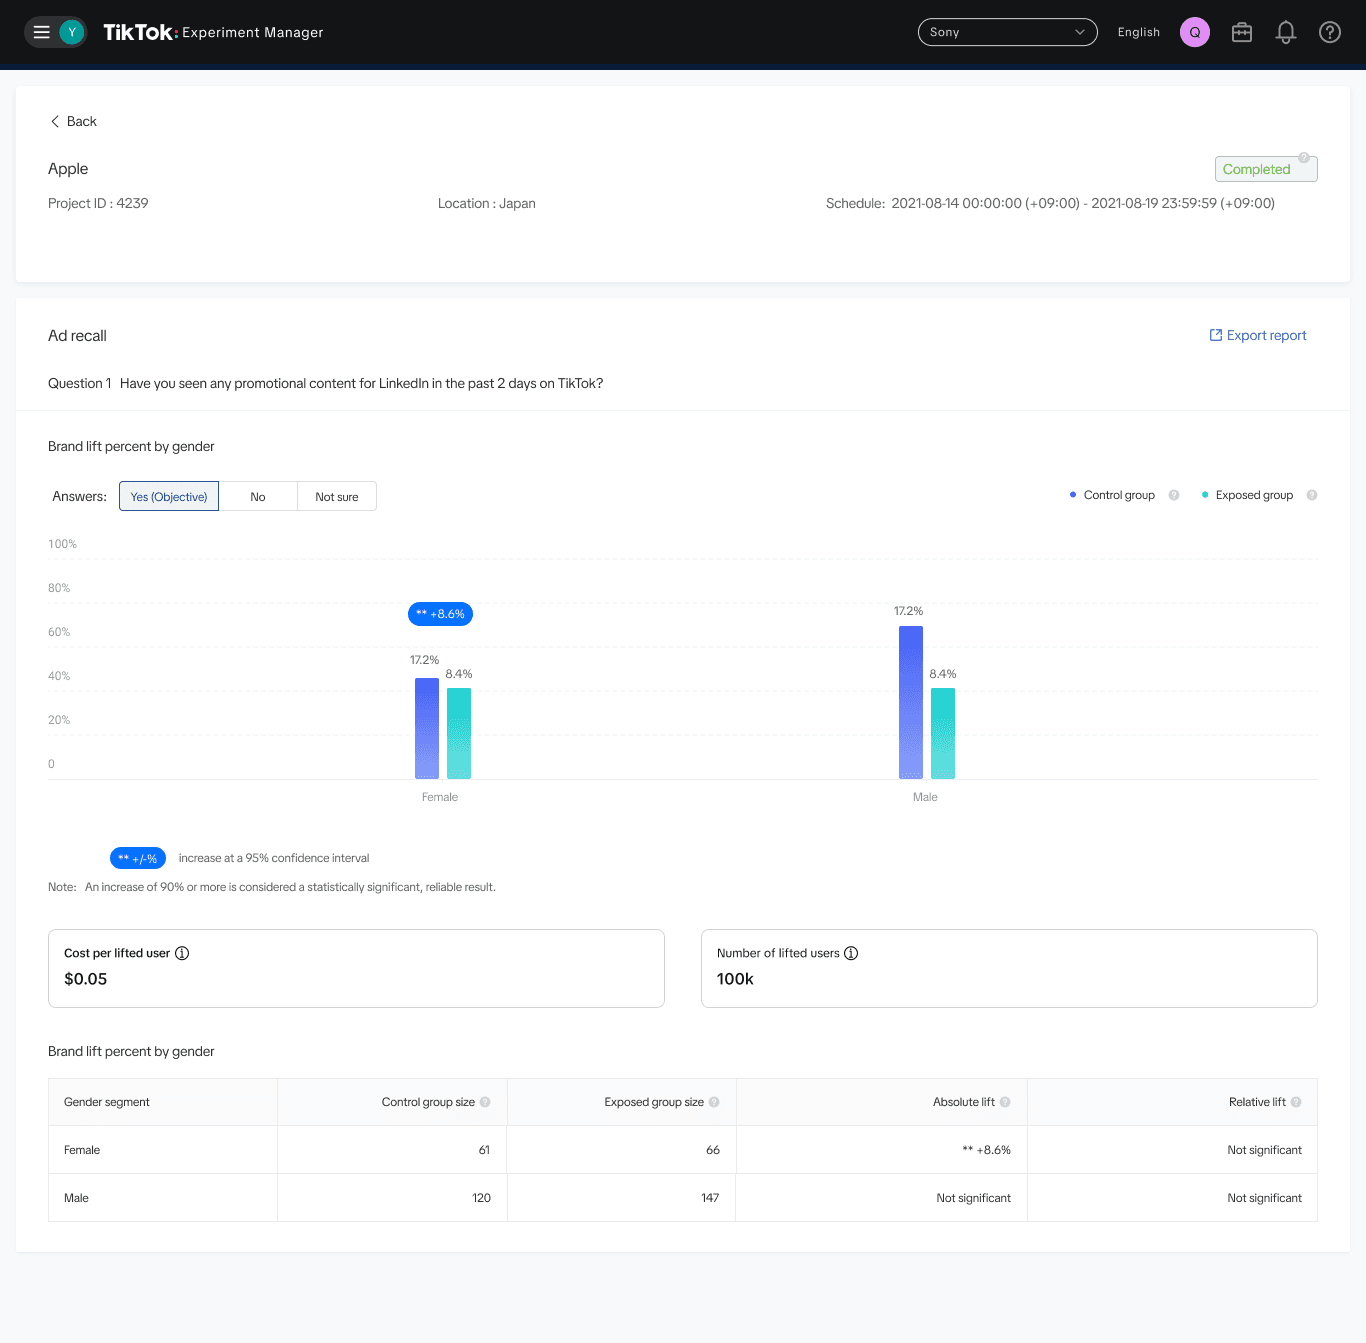Click the '$0.05' cost value
Viewport: 1366px width, 1343px height.
86,979
